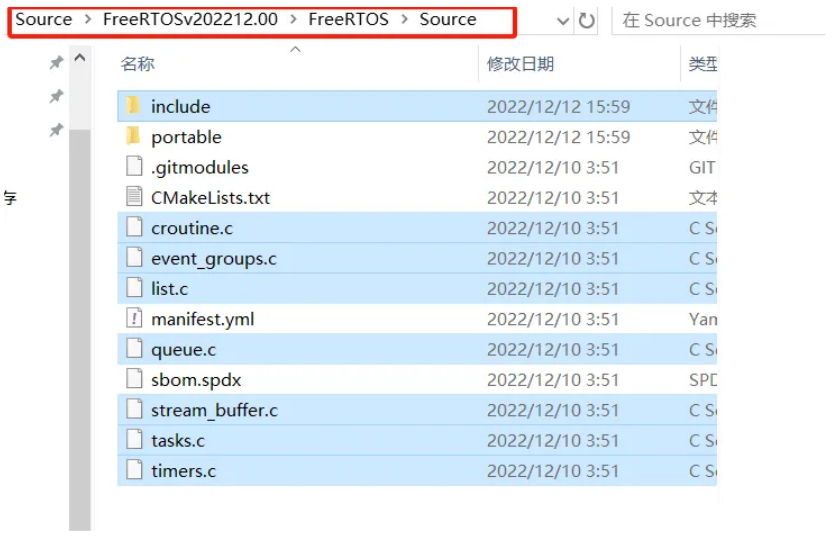Click the Yan type cell of manifest.yml
This screenshot has height=540, width=839.
(x=703, y=320)
